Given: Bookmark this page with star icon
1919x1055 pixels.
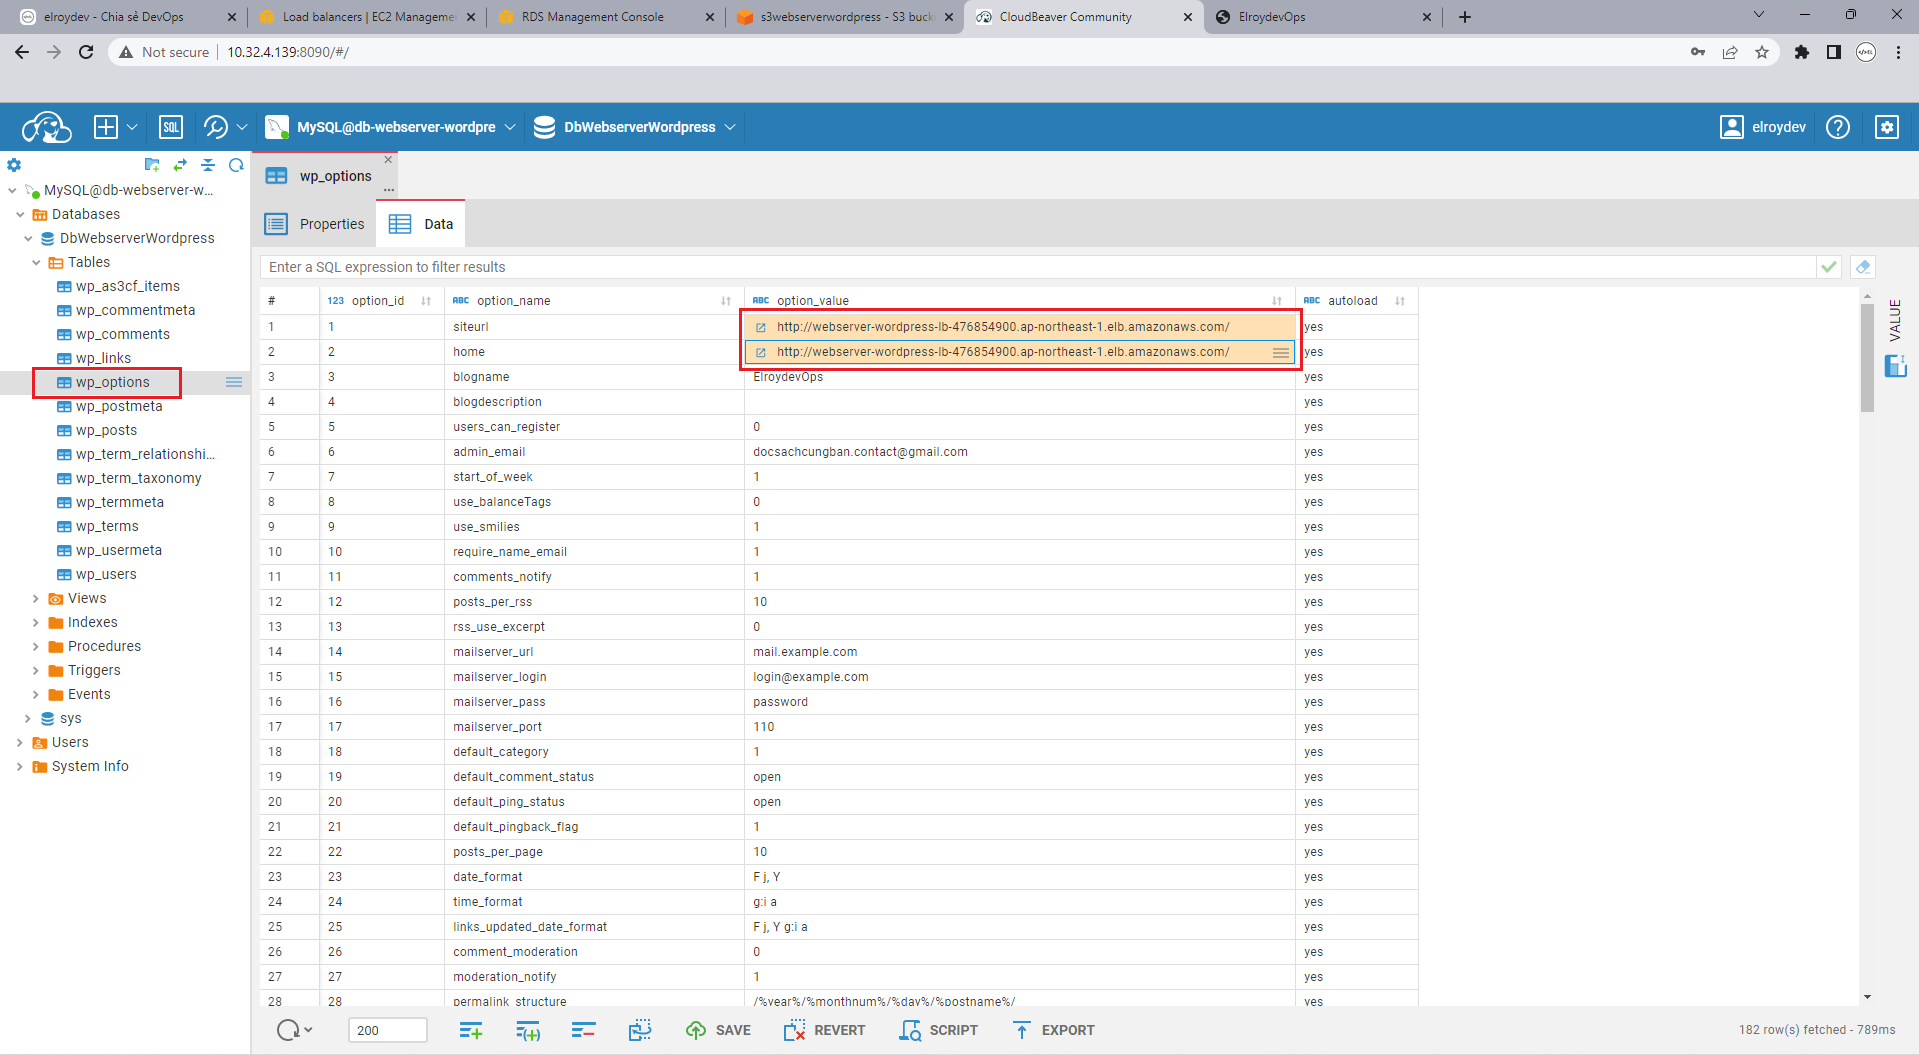Looking at the screenshot, I should click(1762, 52).
